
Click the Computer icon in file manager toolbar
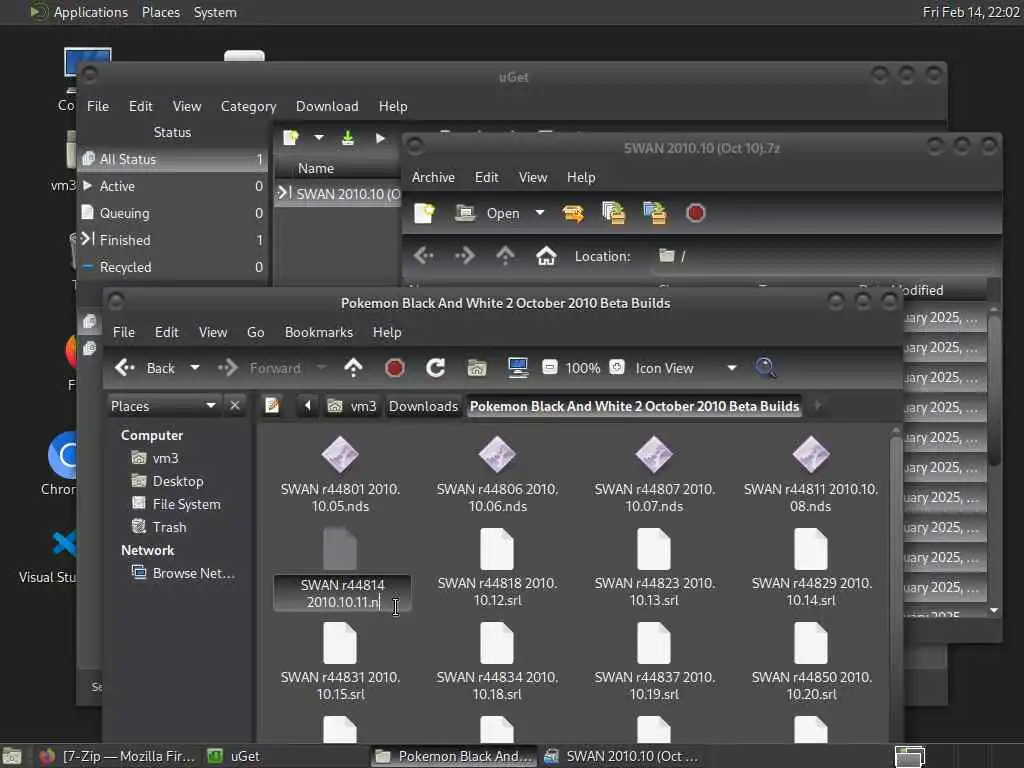click(x=518, y=368)
